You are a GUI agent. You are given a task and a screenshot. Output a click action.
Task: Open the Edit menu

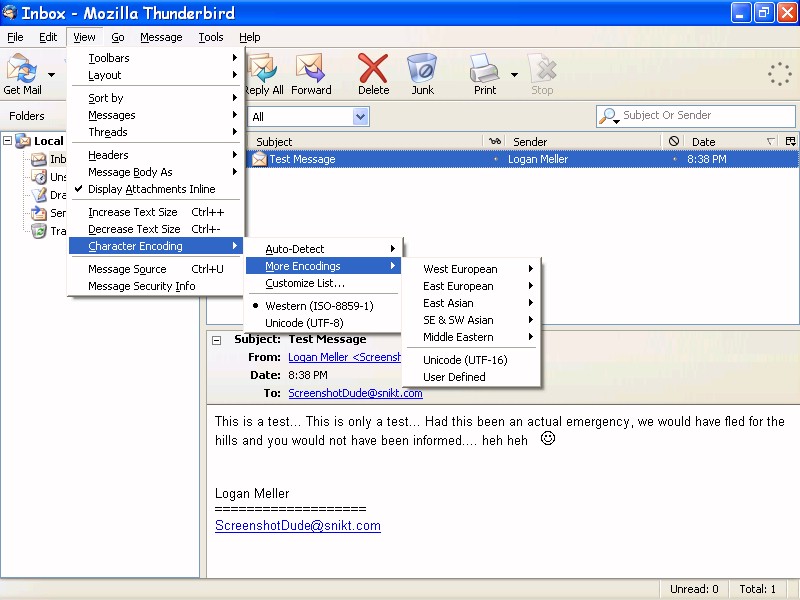[48, 37]
